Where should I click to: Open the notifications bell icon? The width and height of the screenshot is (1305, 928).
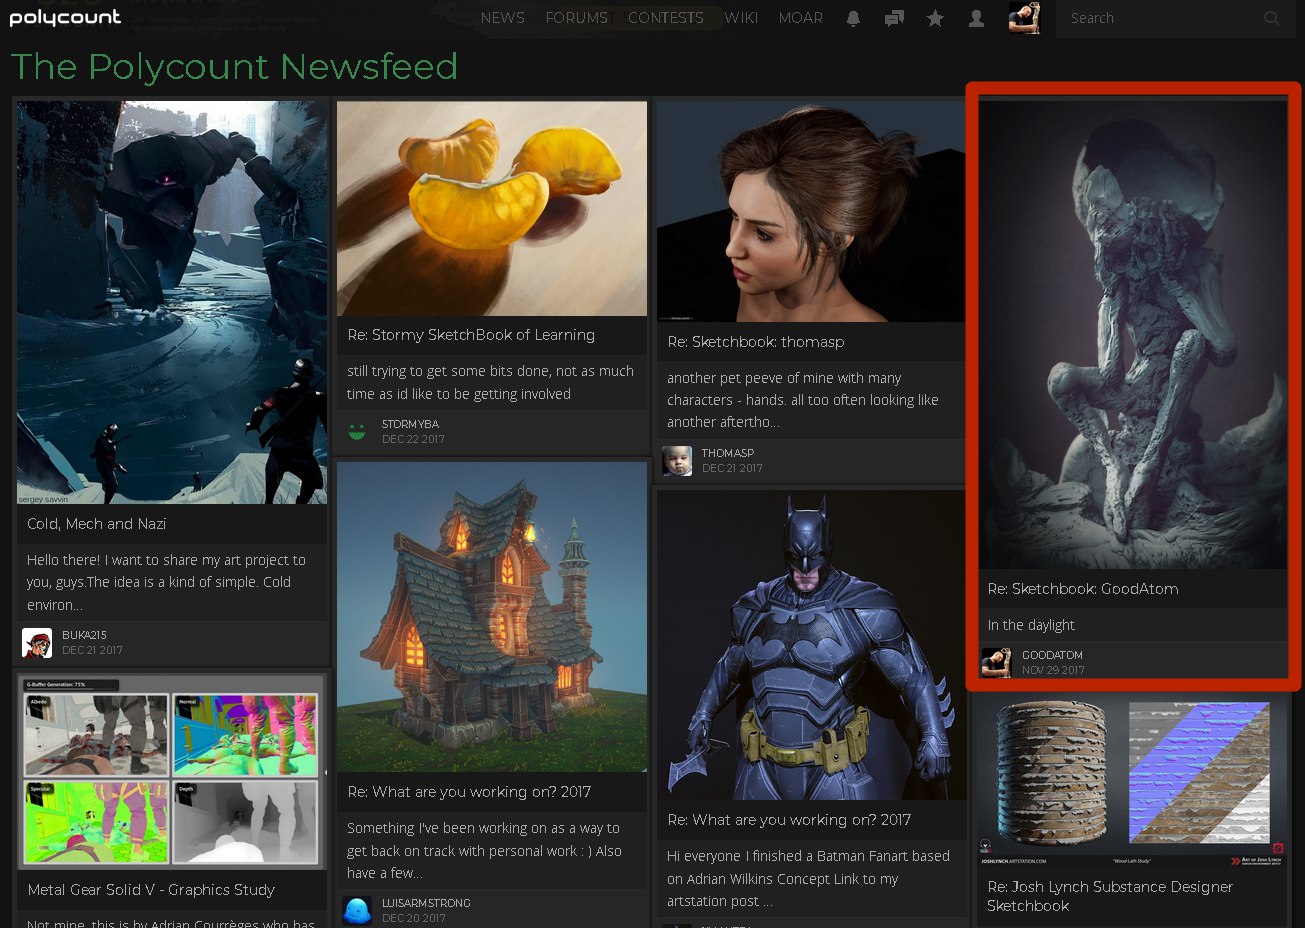point(853,18)
